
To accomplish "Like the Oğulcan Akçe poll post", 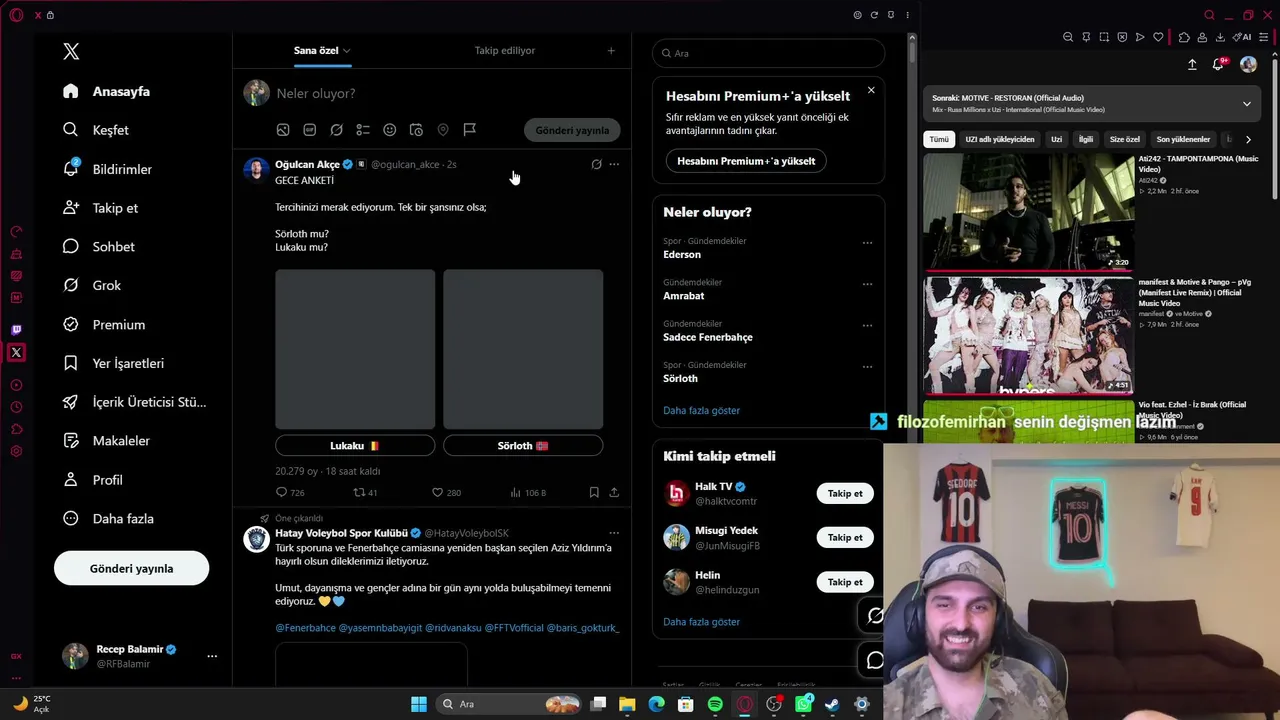I will tap(446, 492).
